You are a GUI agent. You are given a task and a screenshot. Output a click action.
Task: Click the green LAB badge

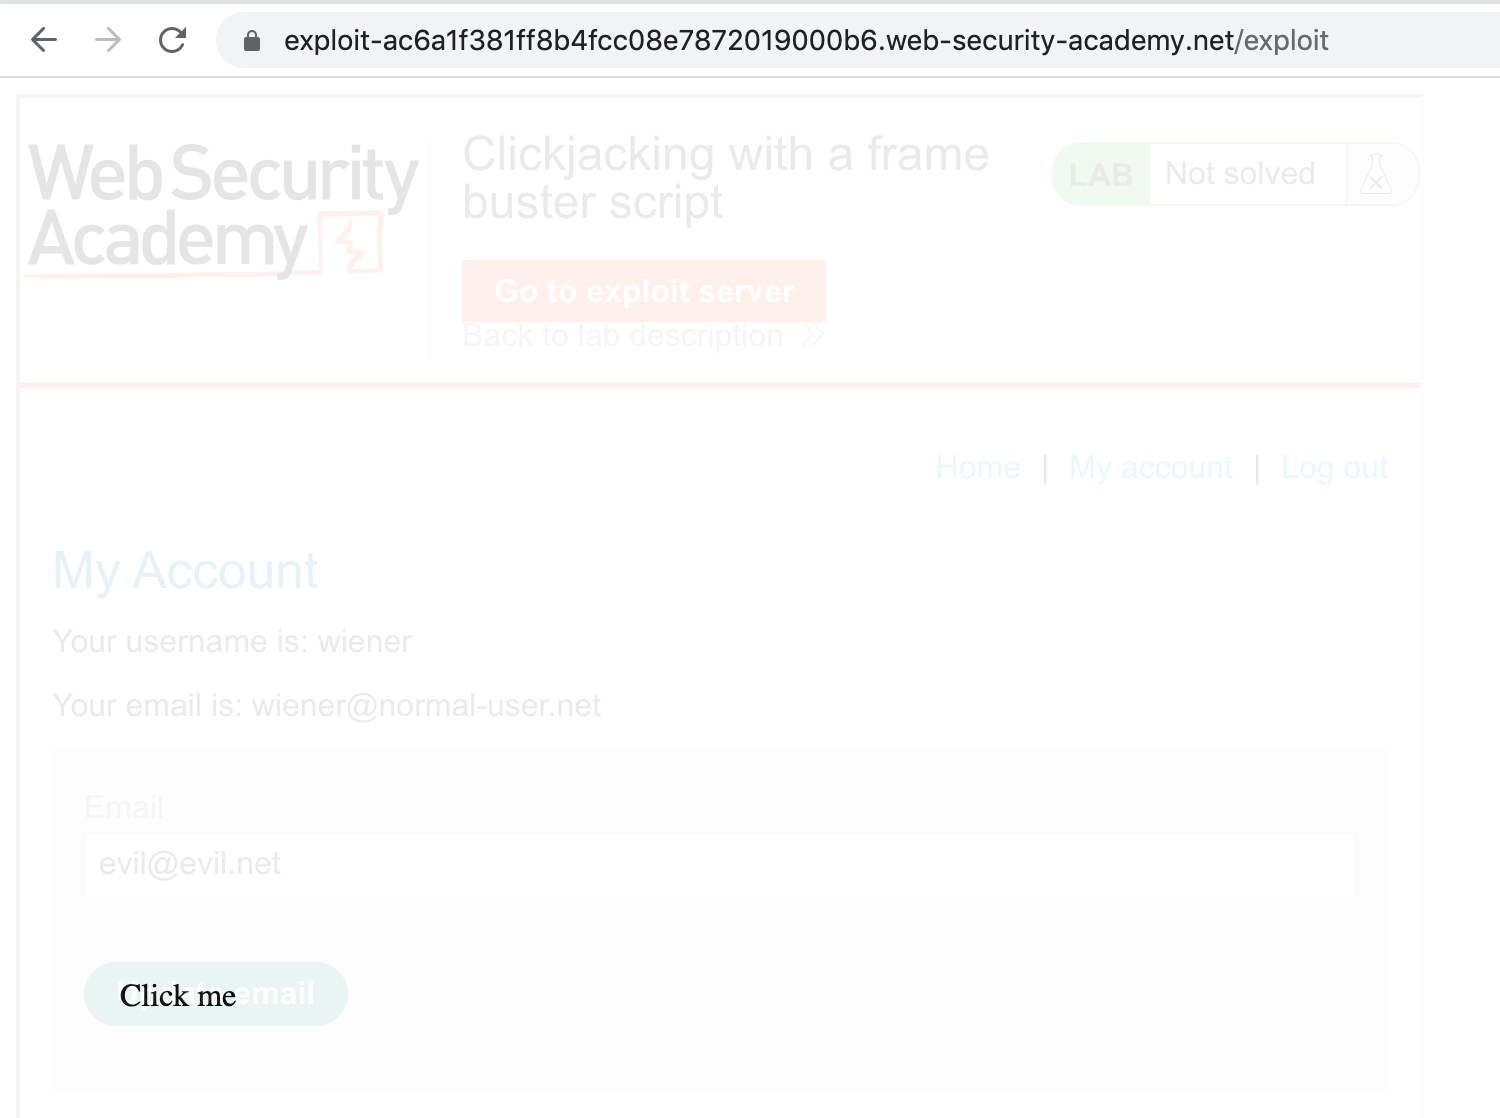(1101, 174)
